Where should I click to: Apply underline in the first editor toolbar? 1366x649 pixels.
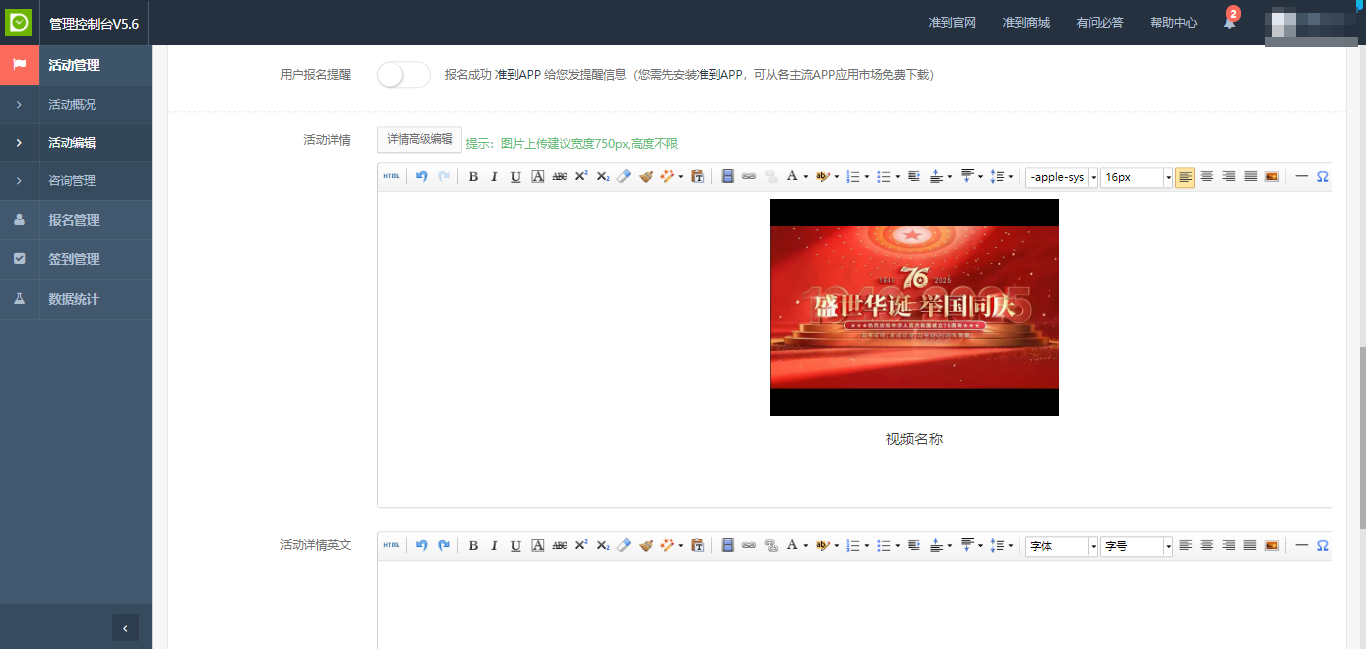pos(516,177)
